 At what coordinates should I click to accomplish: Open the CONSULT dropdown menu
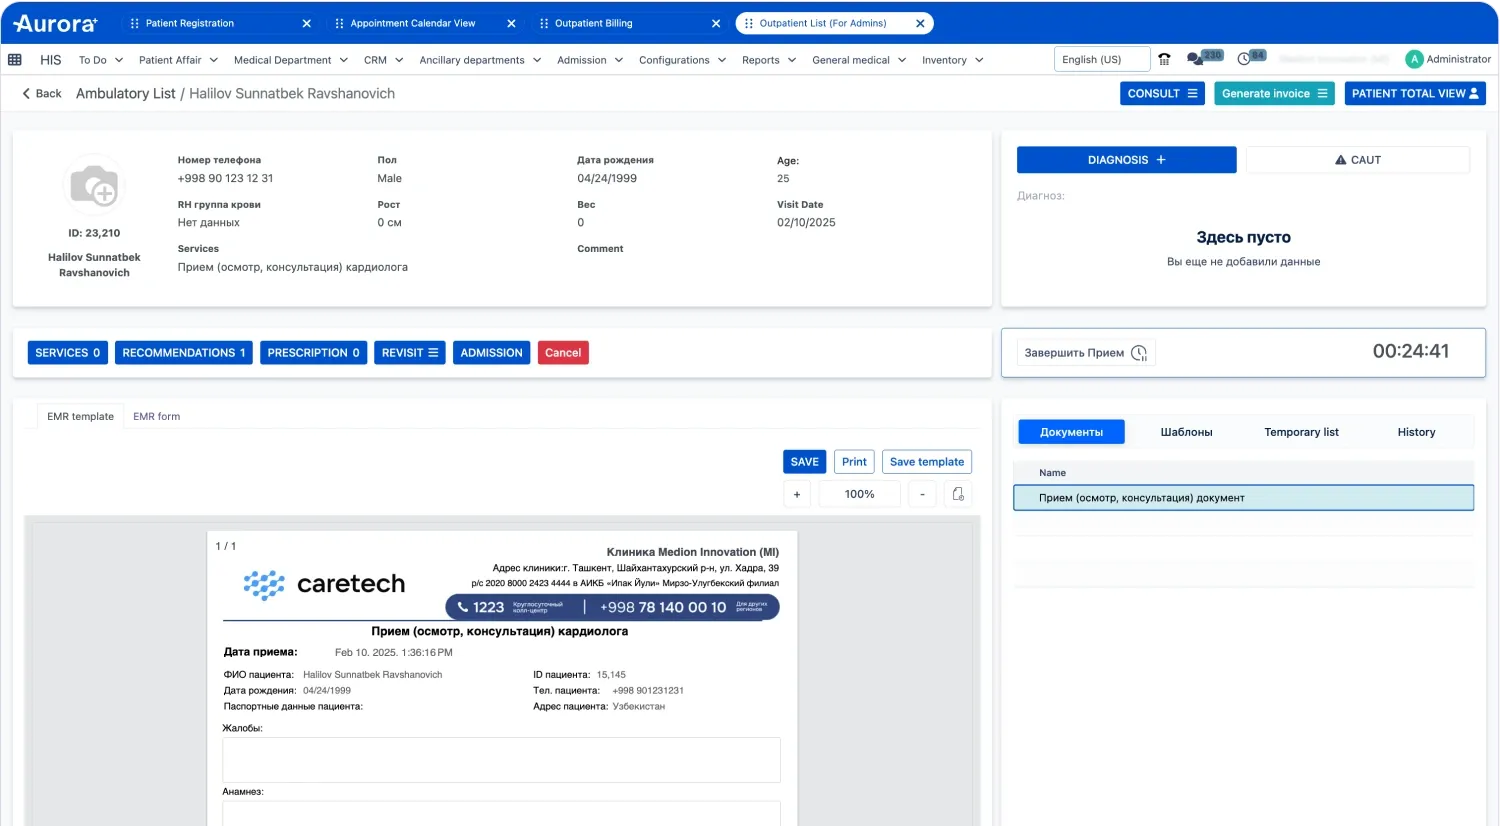pos(1161,94)
